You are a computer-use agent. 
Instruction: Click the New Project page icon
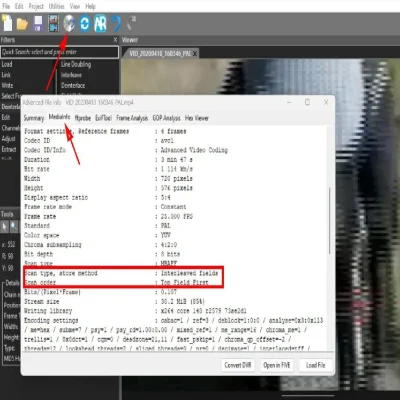pyautogui.click(x=7, y=23)
